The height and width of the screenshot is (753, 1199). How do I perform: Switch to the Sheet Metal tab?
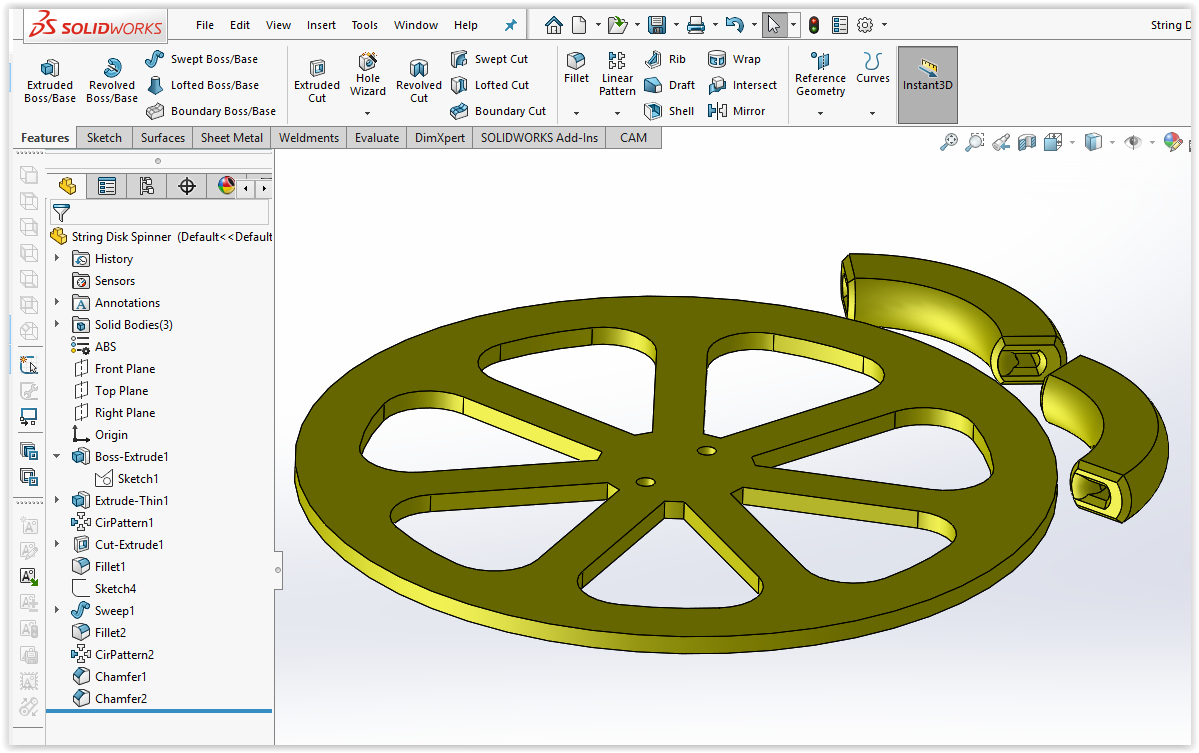tap(231, 138)
